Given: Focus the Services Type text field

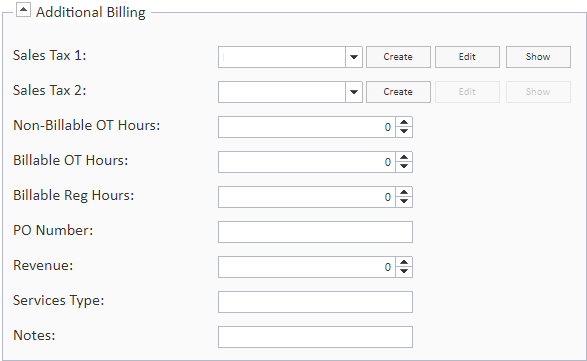Looking at the screenshot, I should pyautogui.click(x=316, y=302).
